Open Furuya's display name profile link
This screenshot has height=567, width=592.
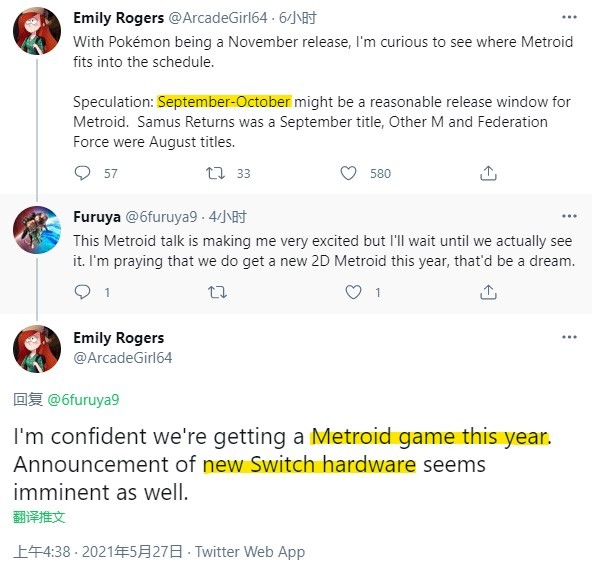point(97,217)
